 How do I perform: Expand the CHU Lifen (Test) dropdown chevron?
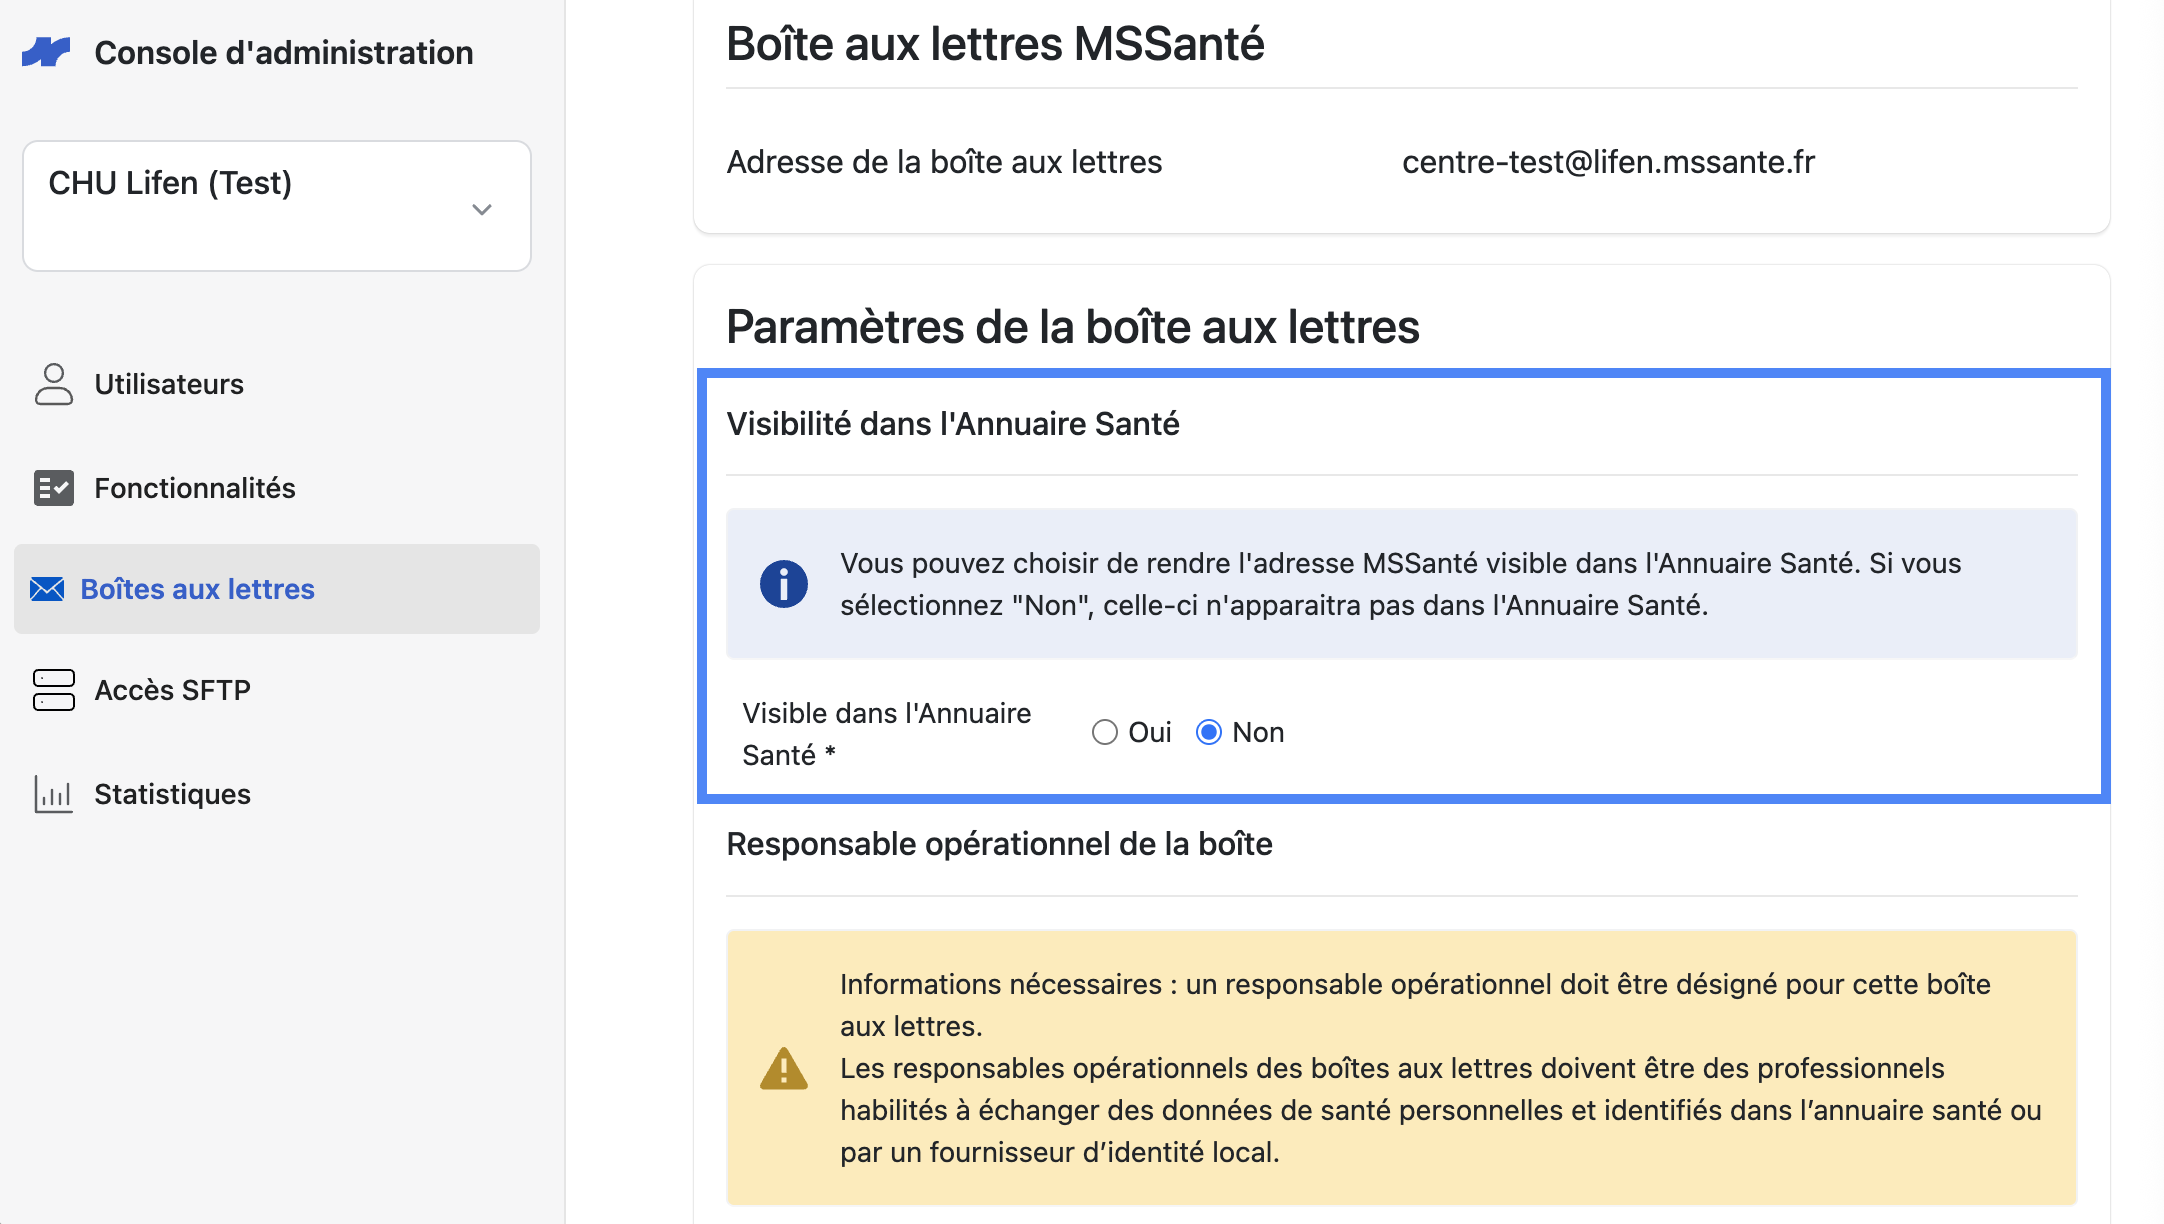(x=482, y=209)
